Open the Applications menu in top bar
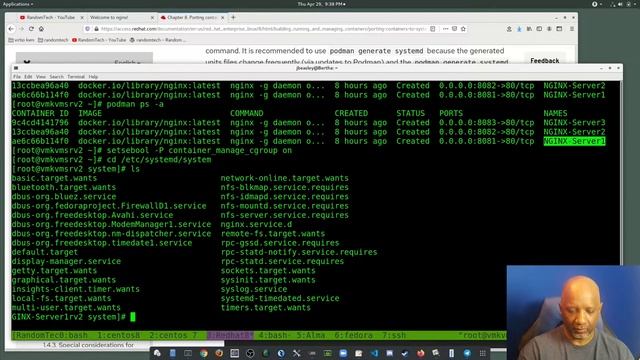Image resolution: width=640 pixels, height=360 pixels. click(18, 4)
